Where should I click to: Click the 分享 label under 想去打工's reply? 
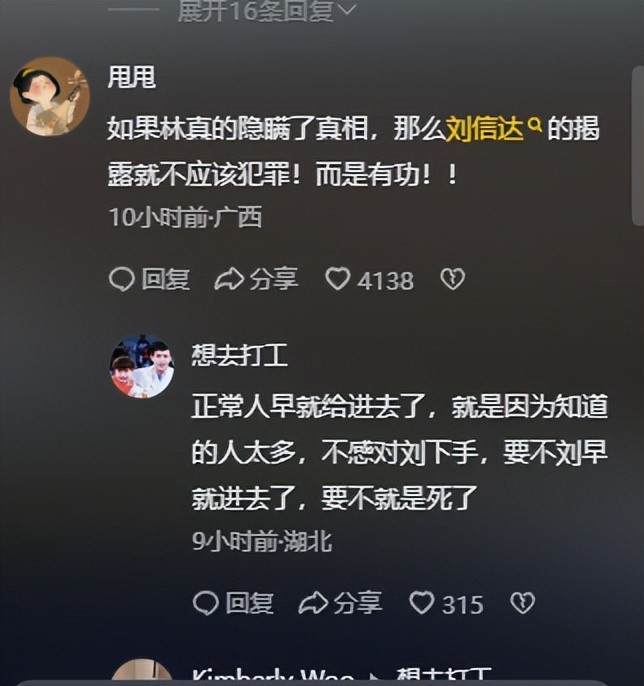pos(358,603)
